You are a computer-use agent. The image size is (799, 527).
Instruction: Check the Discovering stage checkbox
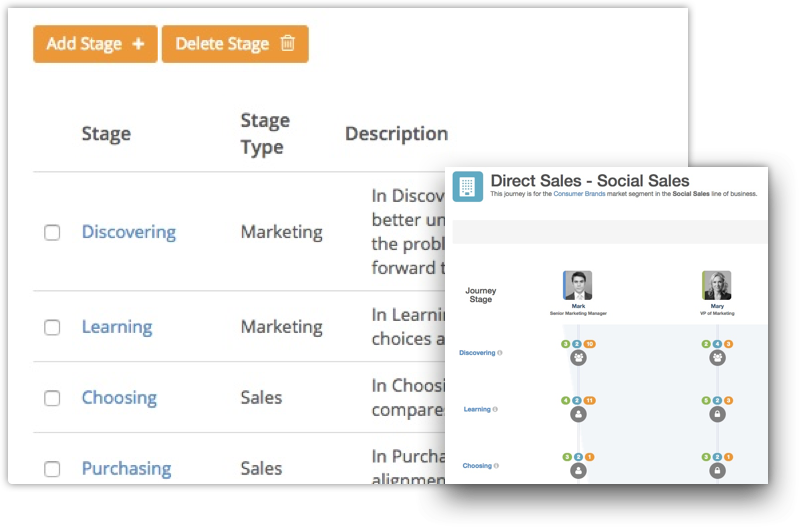click(x=52, y=232)
